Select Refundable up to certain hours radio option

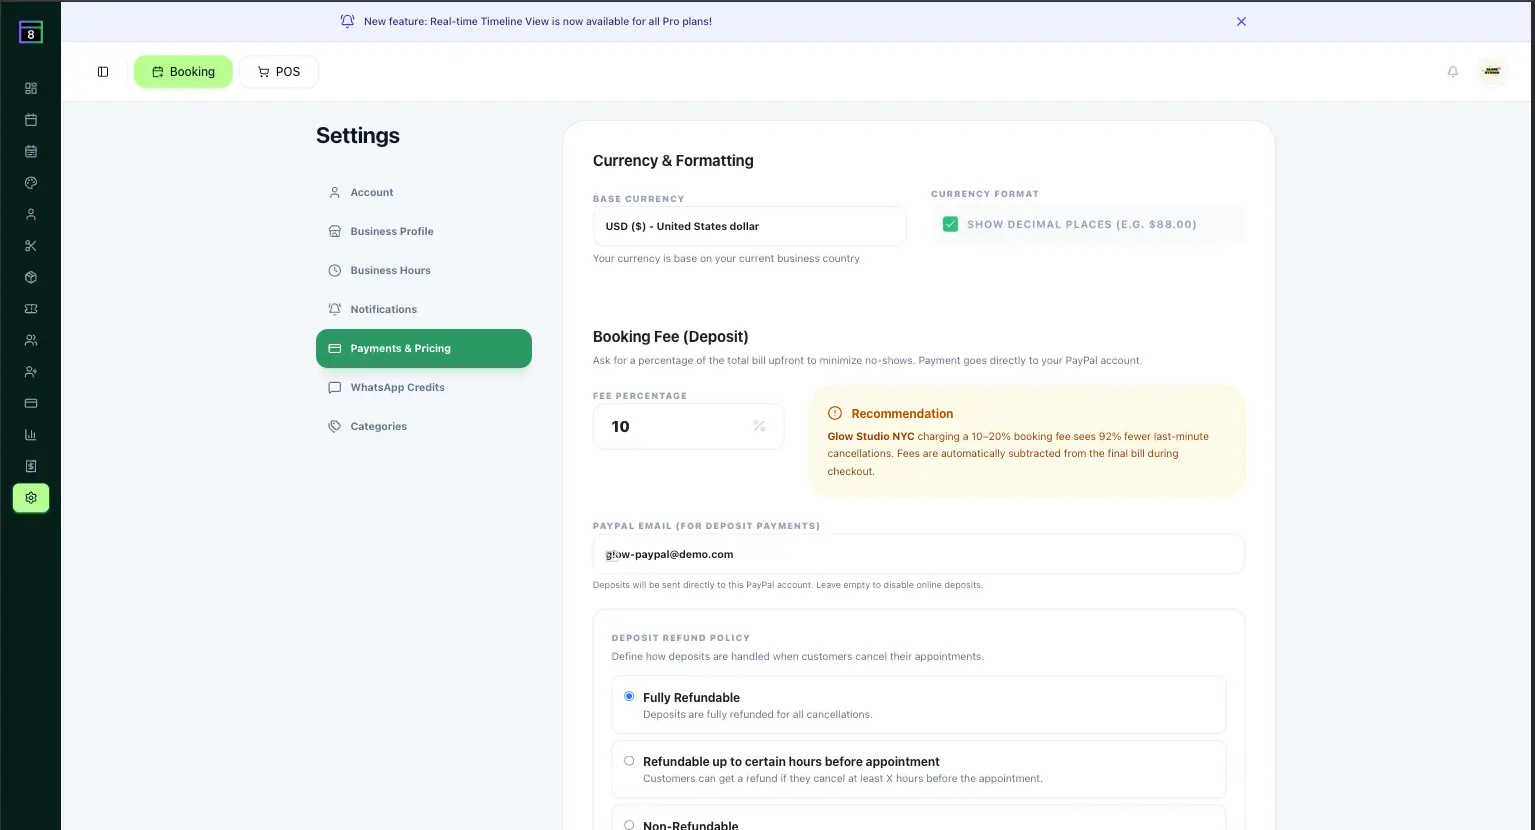(629, 761)
